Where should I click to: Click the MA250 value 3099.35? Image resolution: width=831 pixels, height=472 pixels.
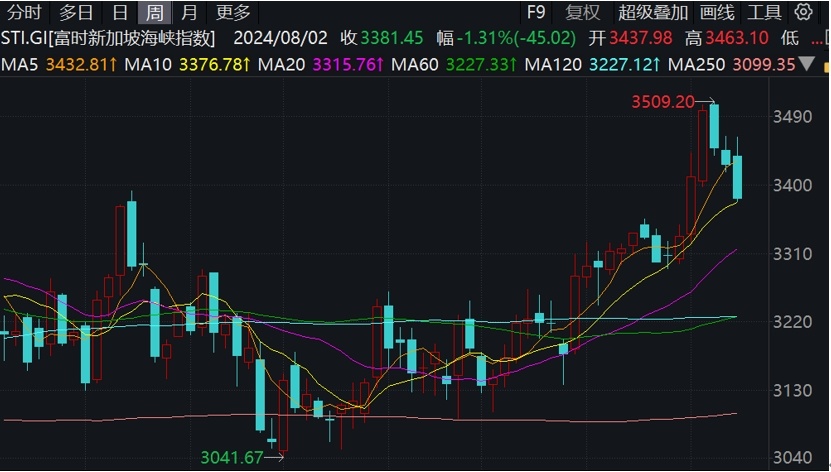click(764, 65)
